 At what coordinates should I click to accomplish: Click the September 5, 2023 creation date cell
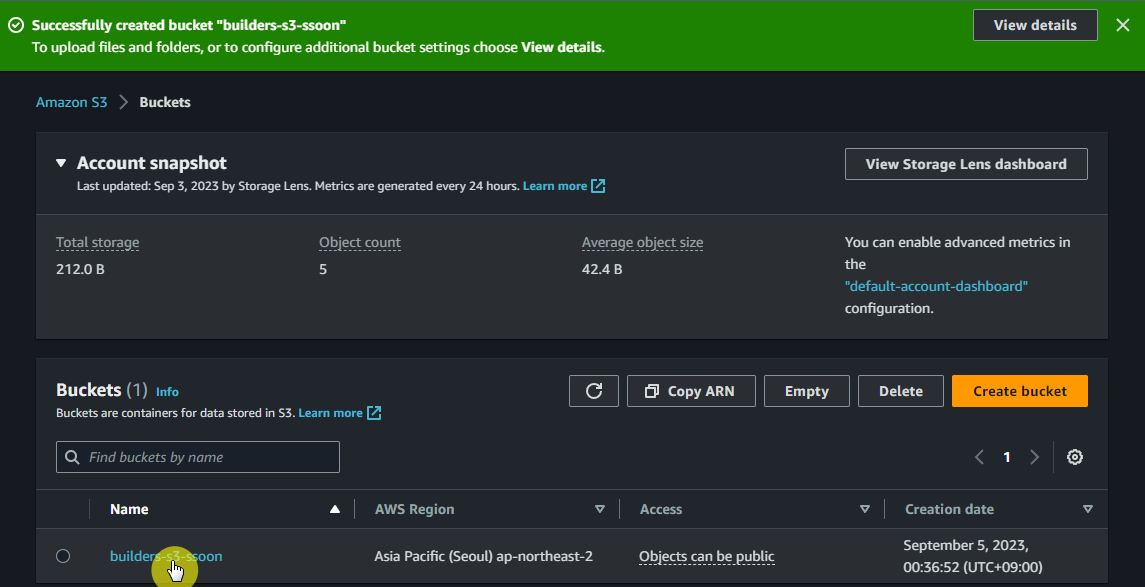973,556
